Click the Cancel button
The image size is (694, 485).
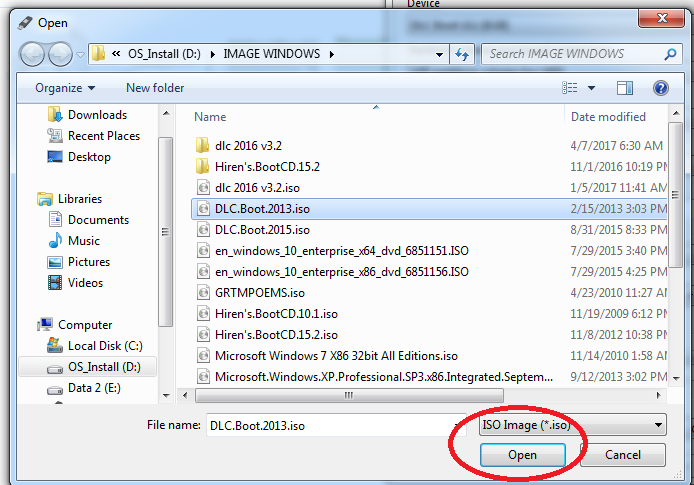(x=623, y=455)
